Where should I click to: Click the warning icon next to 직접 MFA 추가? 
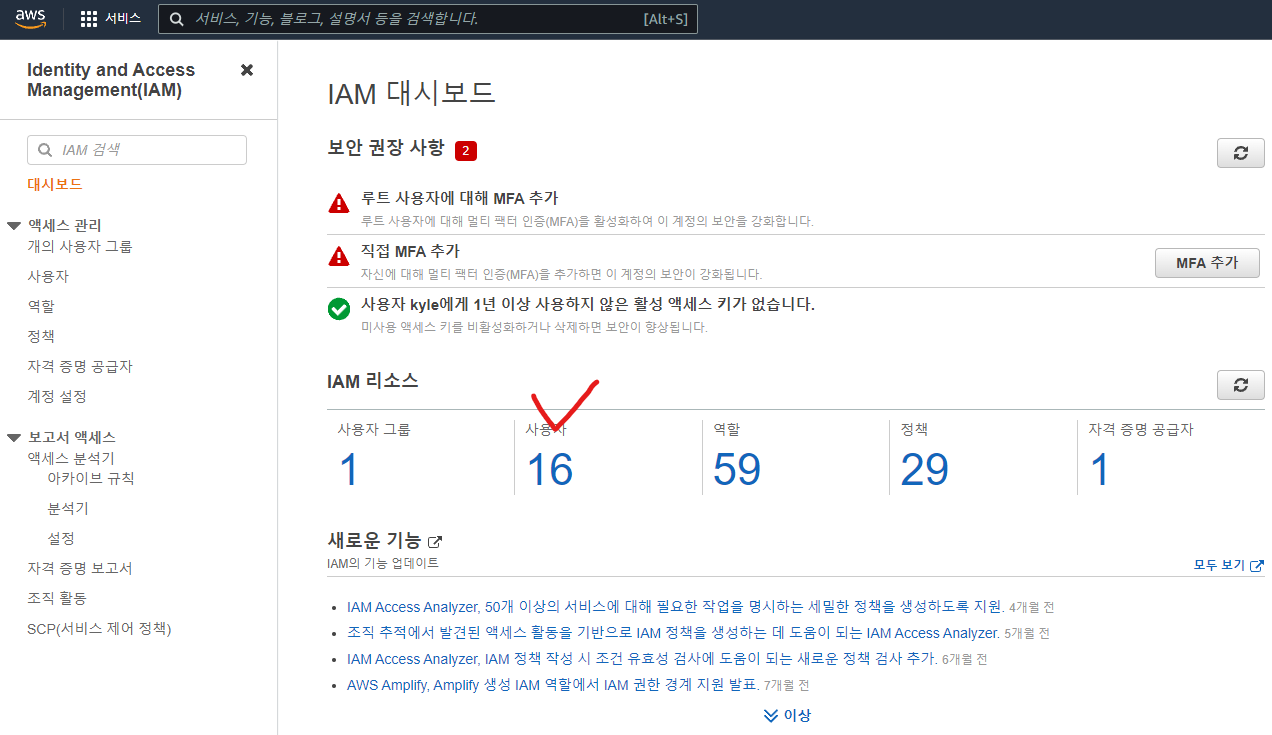(x=339, y=256)
